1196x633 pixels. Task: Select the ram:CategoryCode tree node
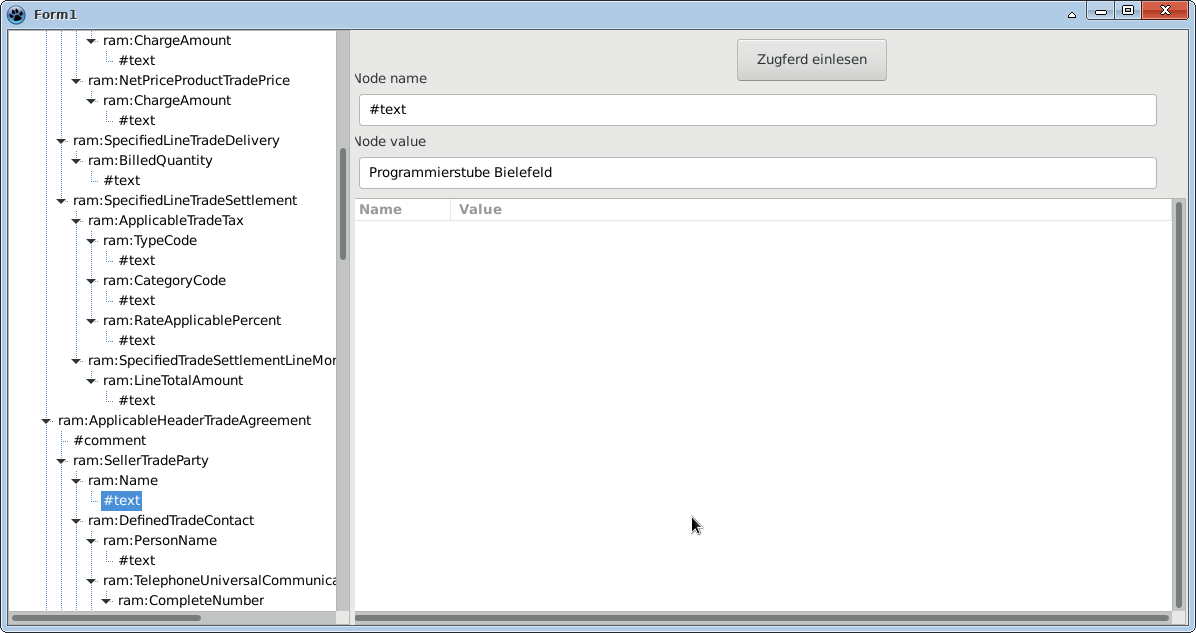[x=164, y=280]
